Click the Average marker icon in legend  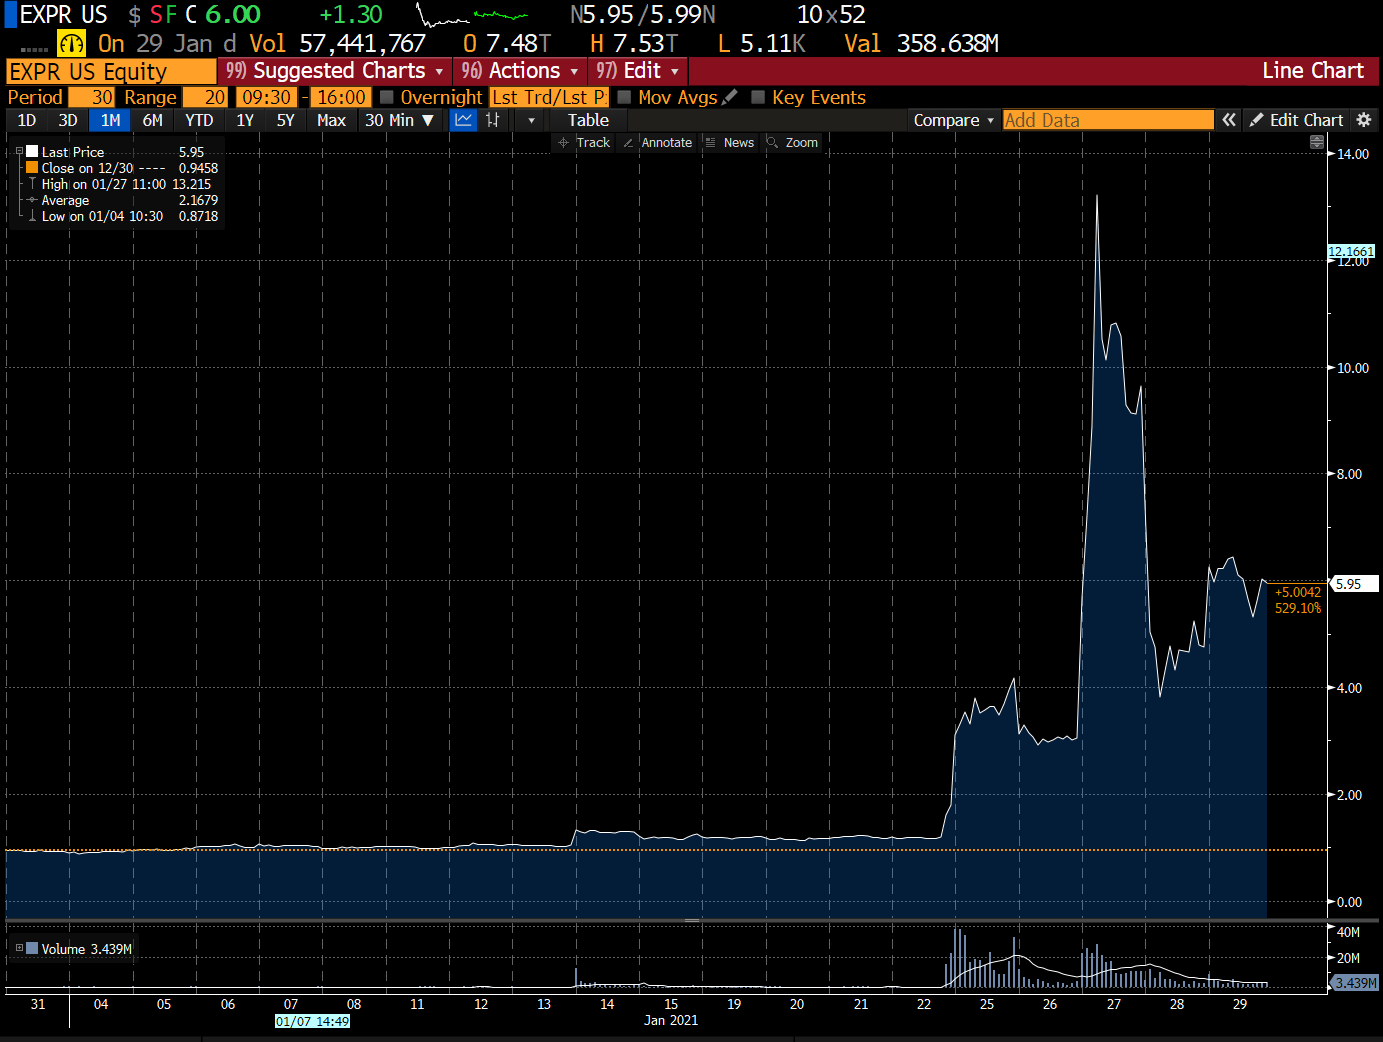tap(32, 200)
